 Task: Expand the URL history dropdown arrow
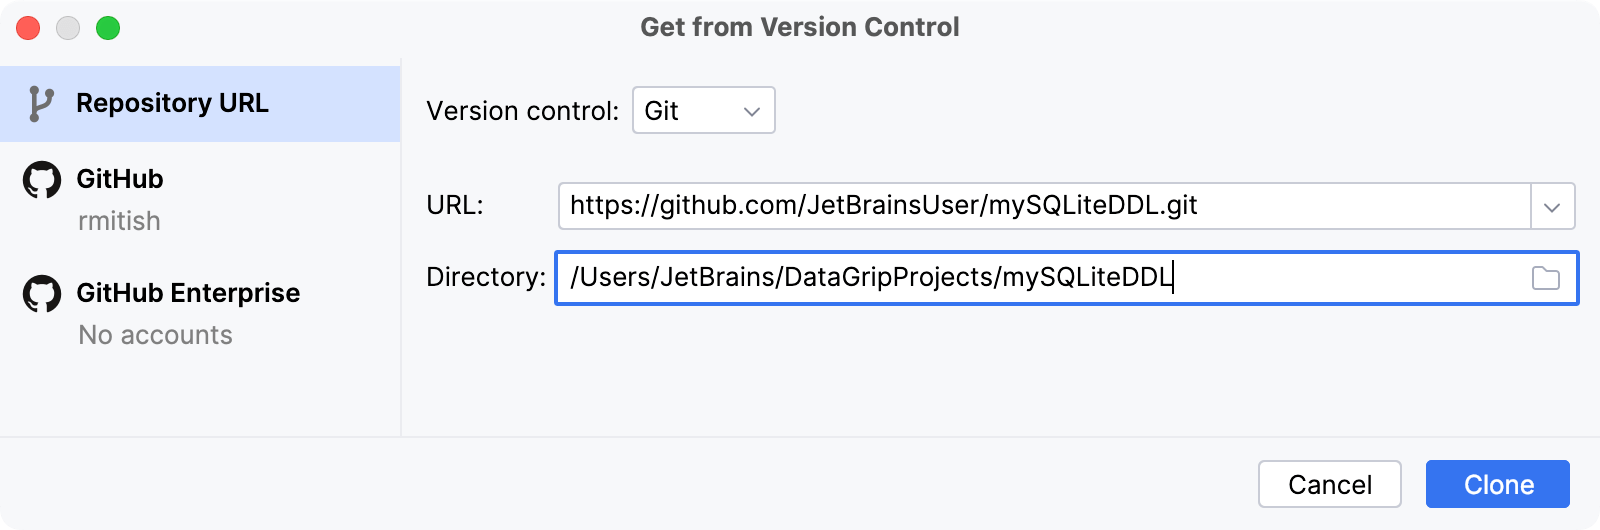click(1552, 207)
